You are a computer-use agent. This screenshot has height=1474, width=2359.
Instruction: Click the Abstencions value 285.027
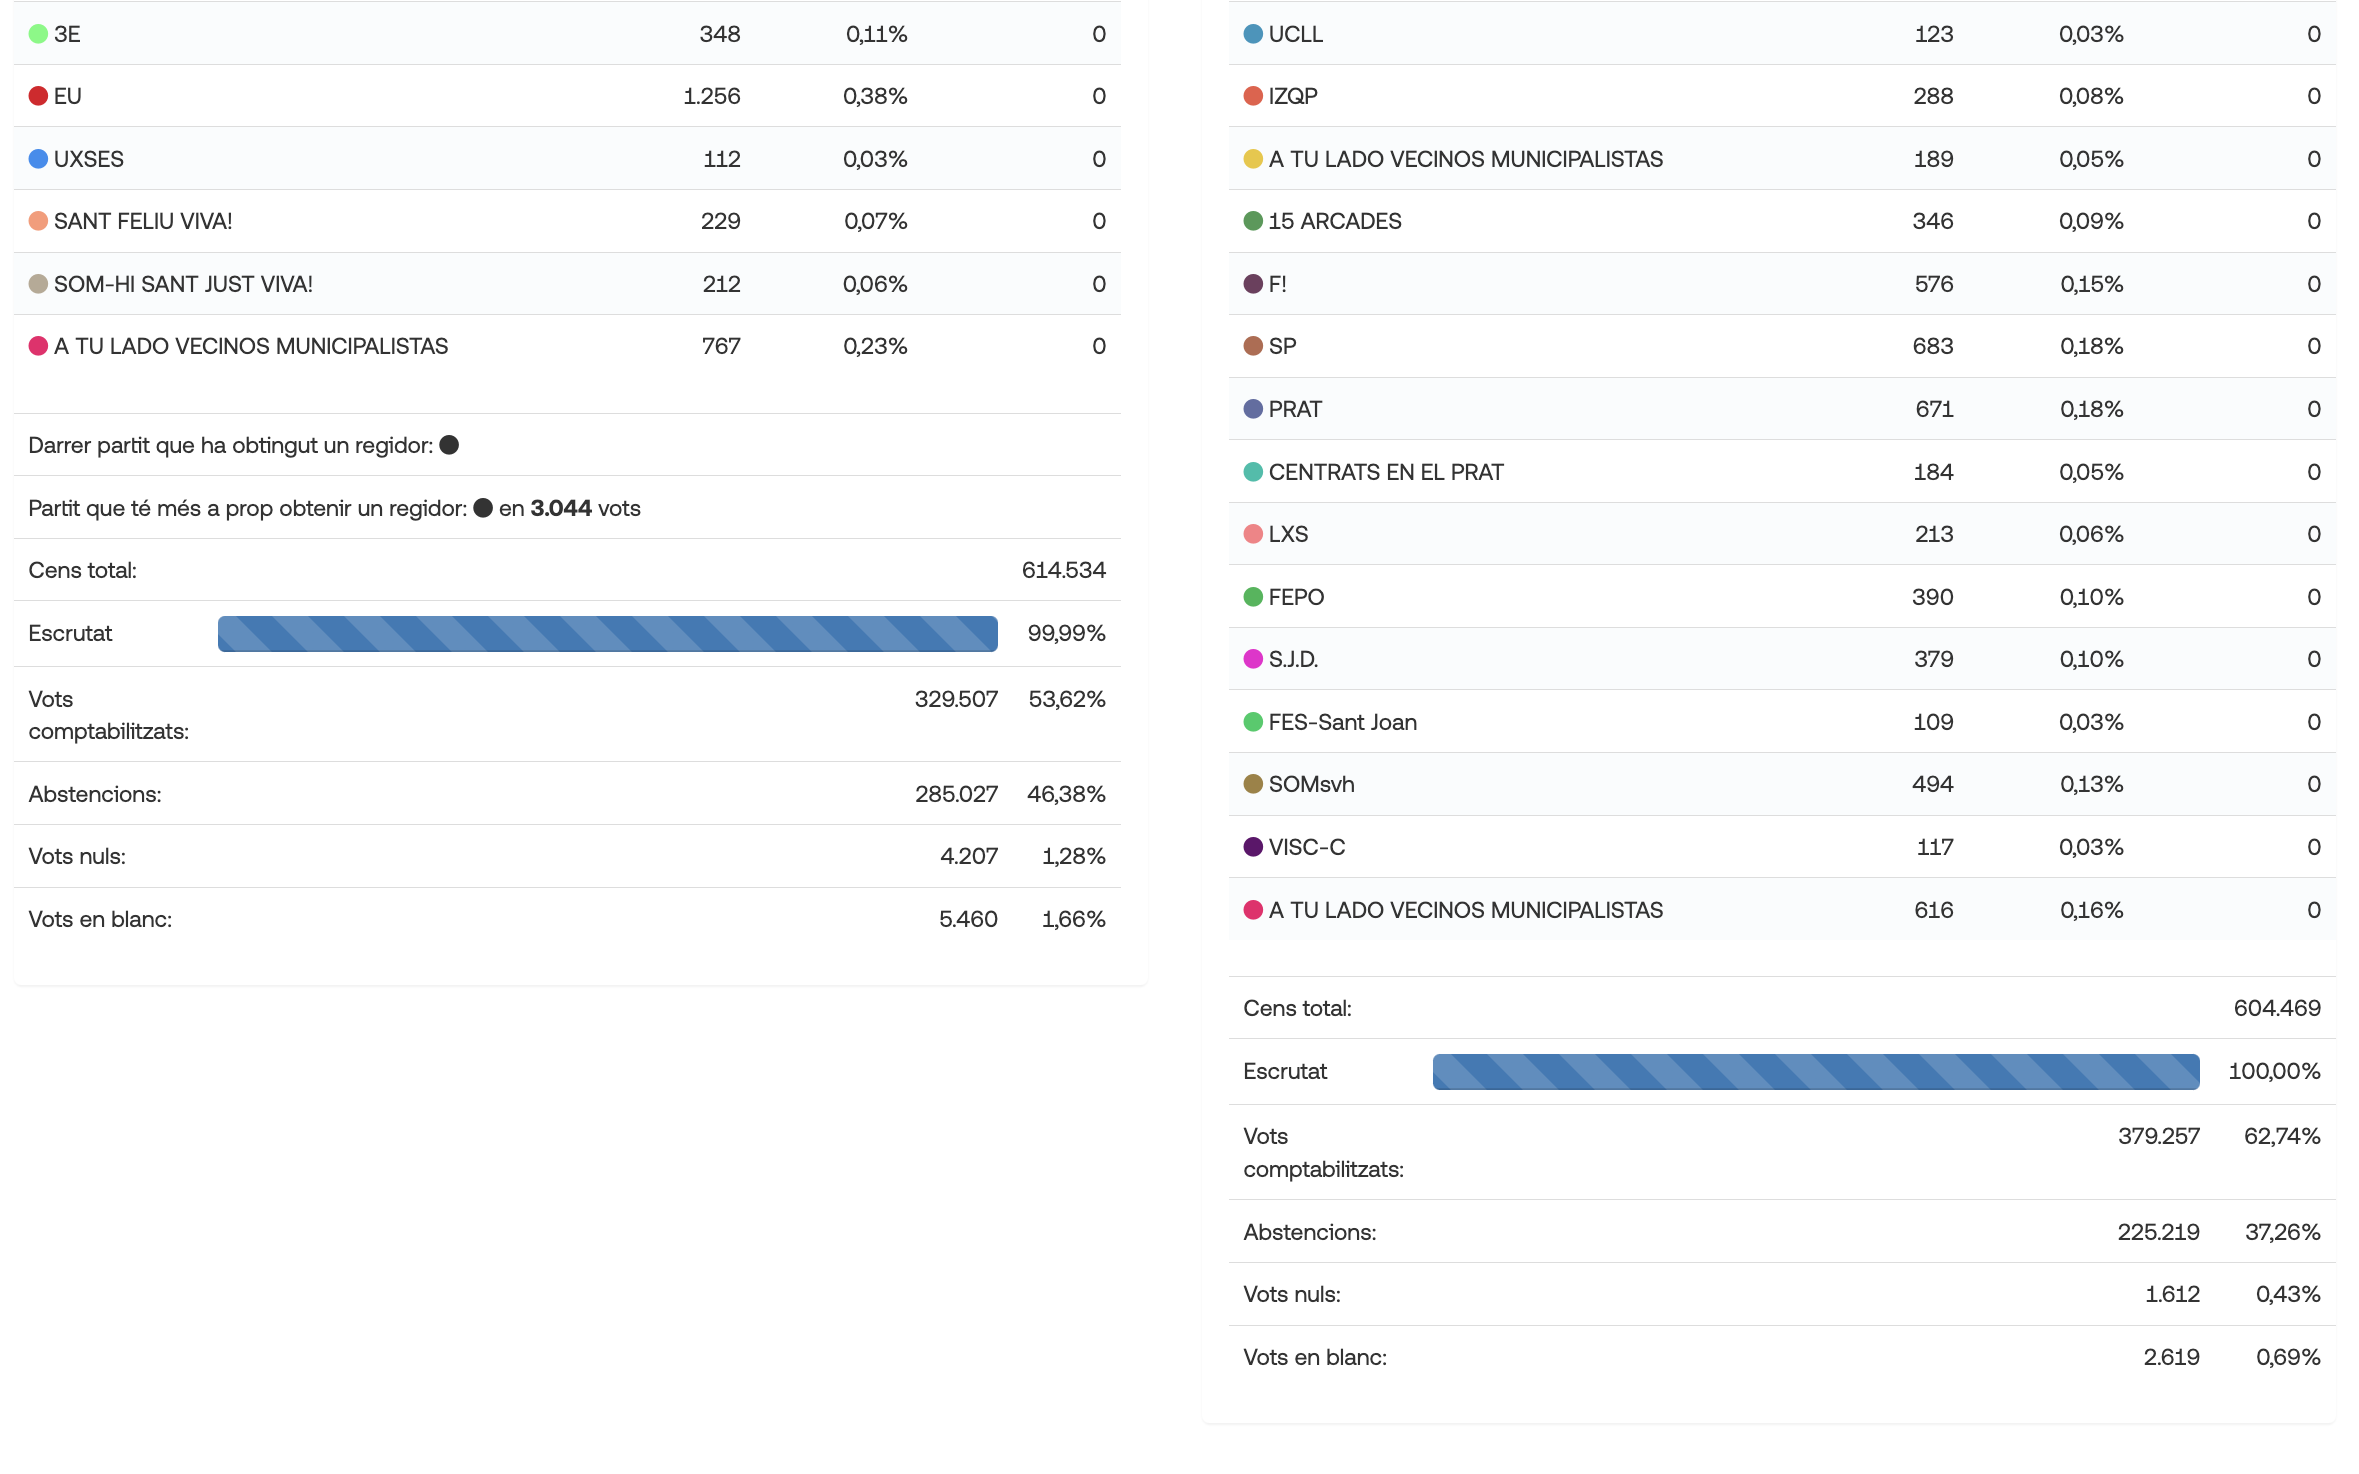click(x=956, y=794)
